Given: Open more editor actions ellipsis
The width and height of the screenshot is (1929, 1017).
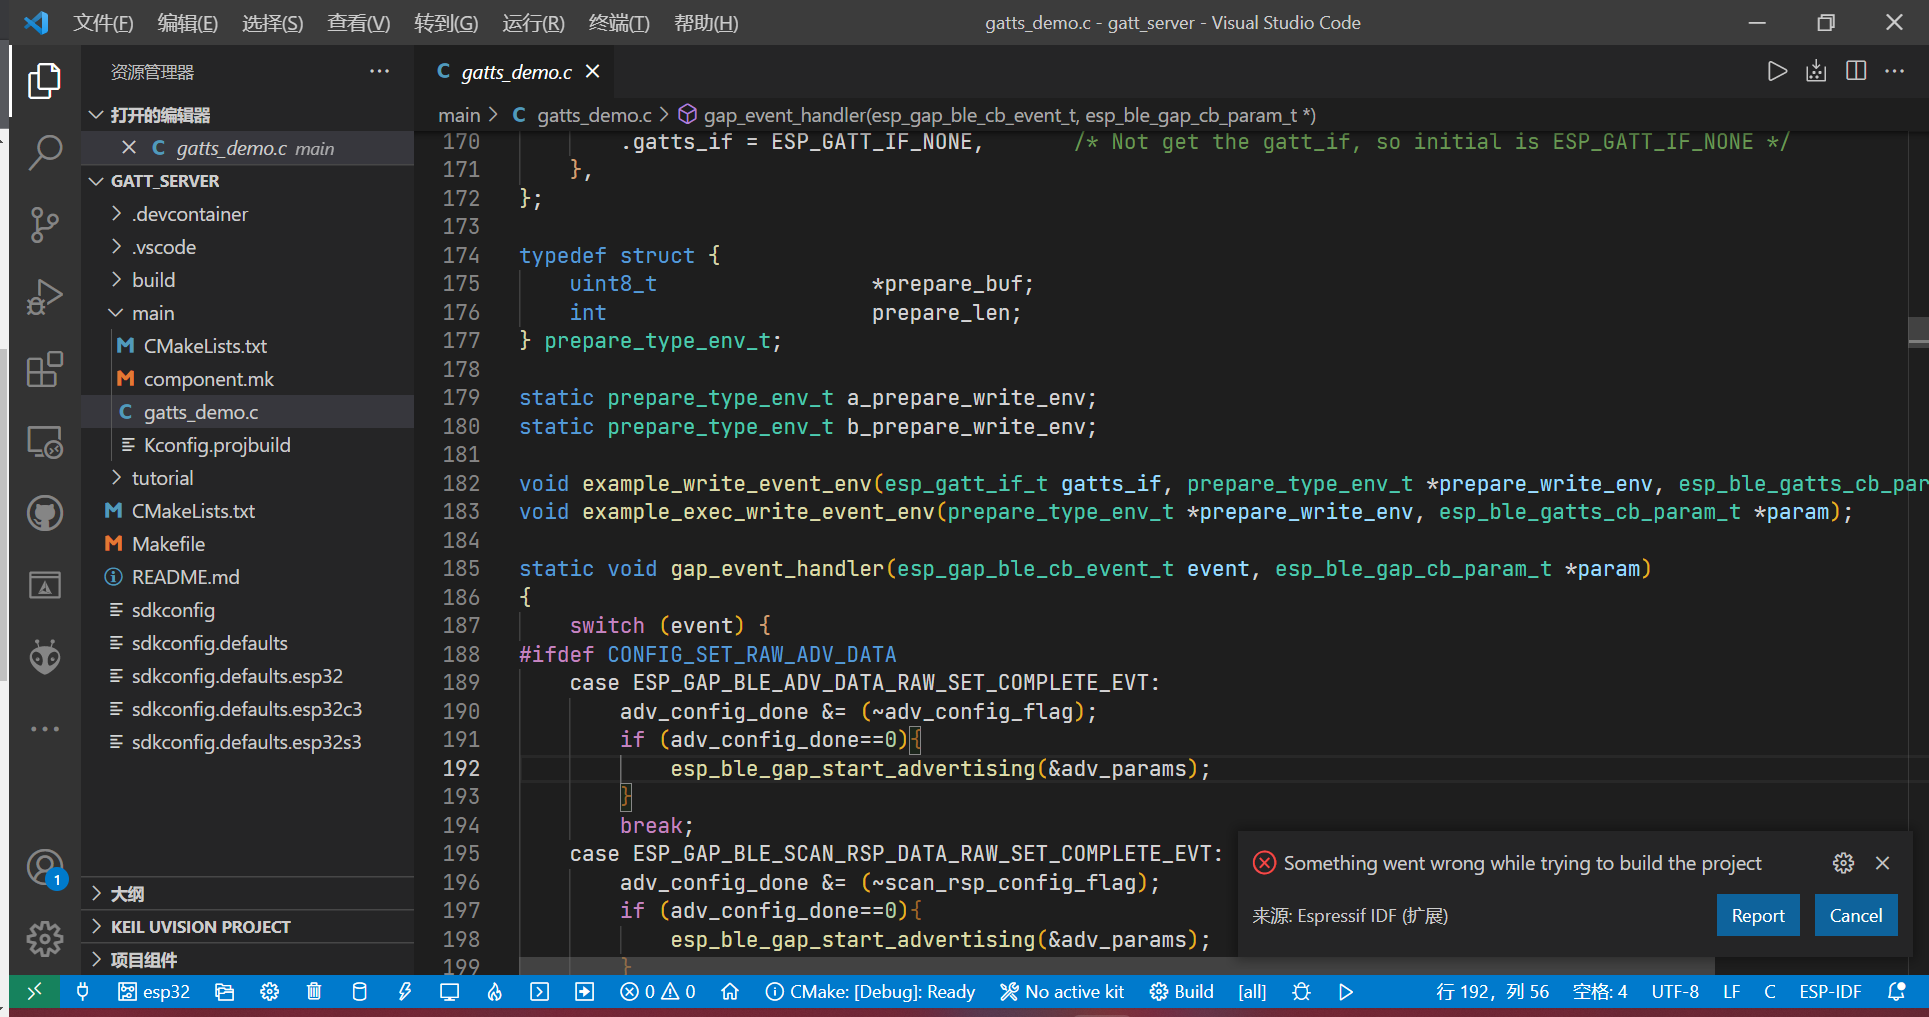Looking at the screenshot, I should coord(1895,71).
